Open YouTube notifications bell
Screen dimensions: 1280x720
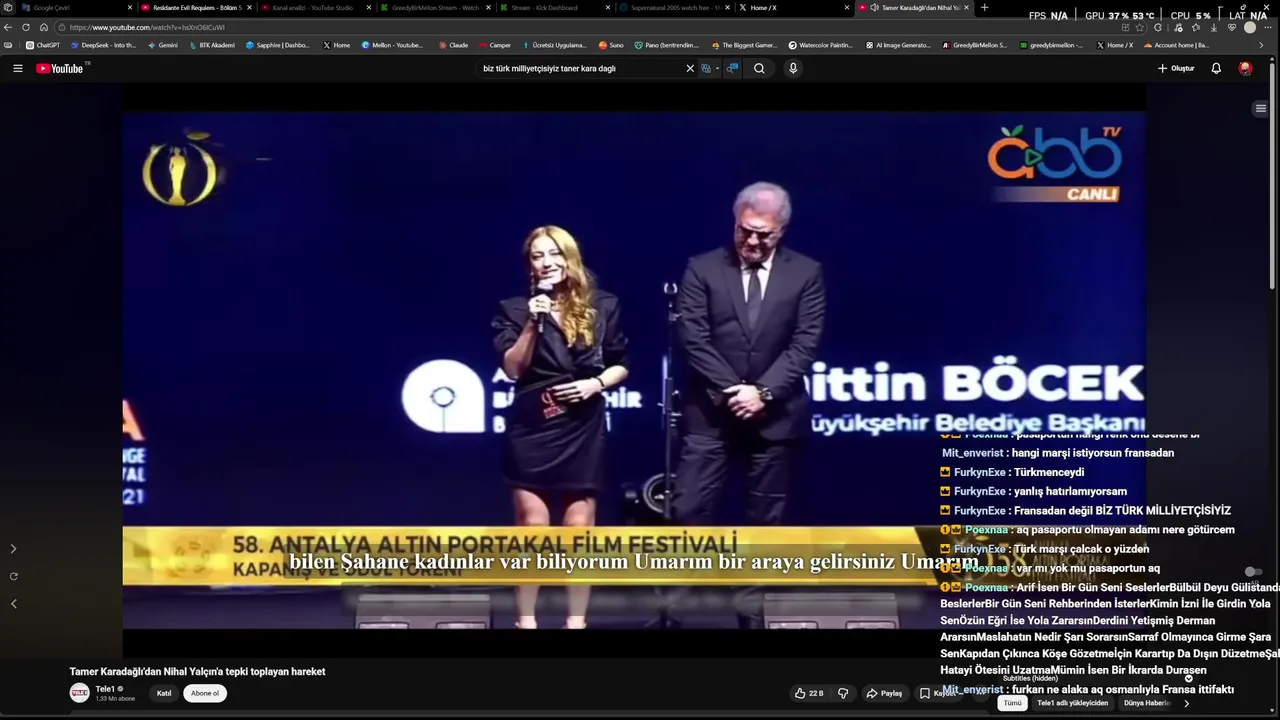coord(1216,68)
